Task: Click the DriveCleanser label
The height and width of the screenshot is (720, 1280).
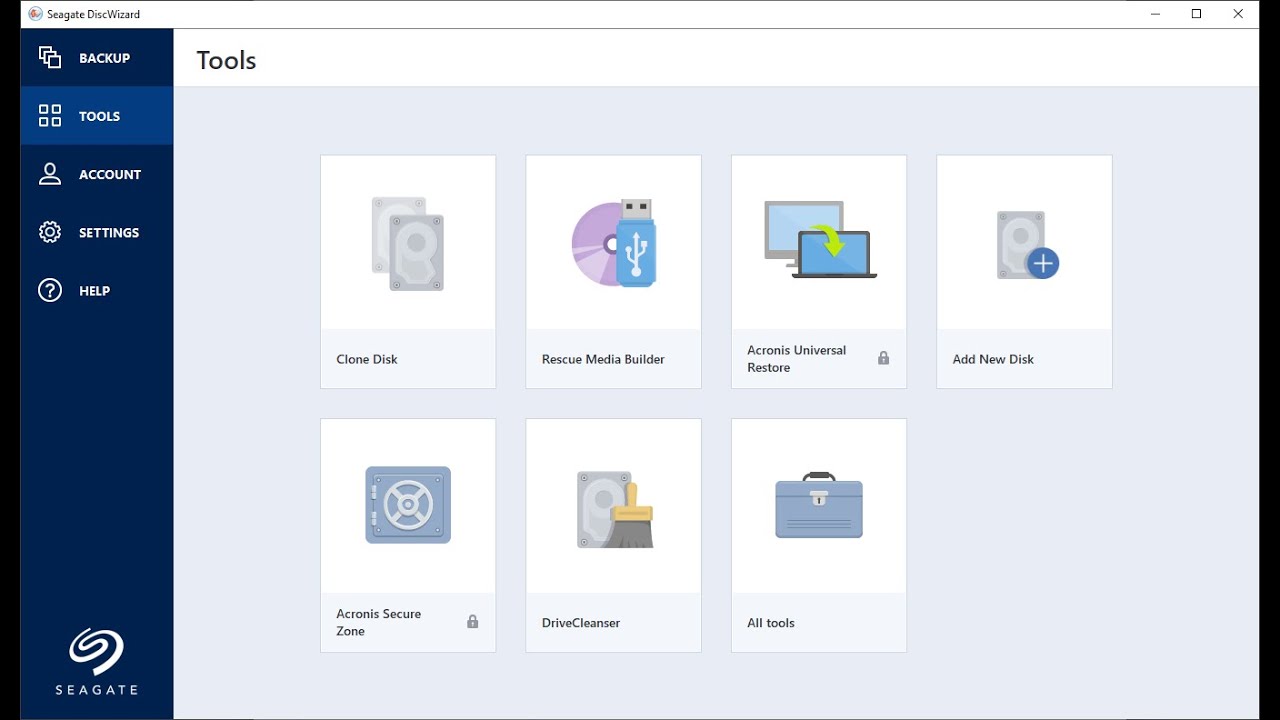Action: tap(581, 623)
